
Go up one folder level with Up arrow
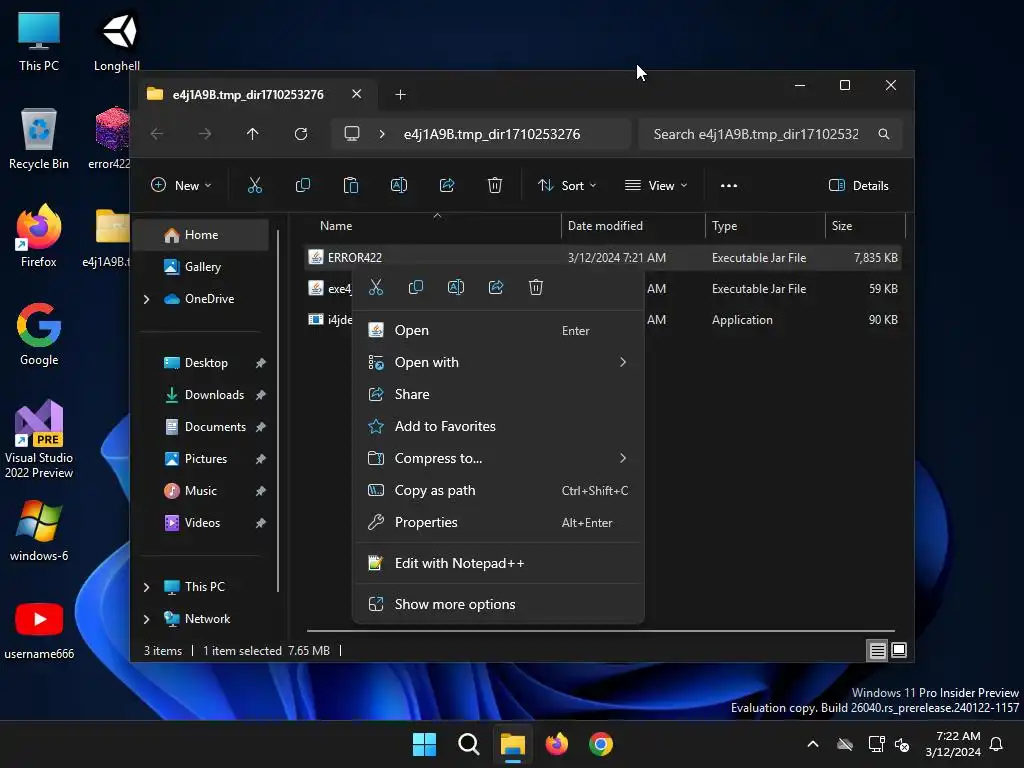click(x=253, y=134)
